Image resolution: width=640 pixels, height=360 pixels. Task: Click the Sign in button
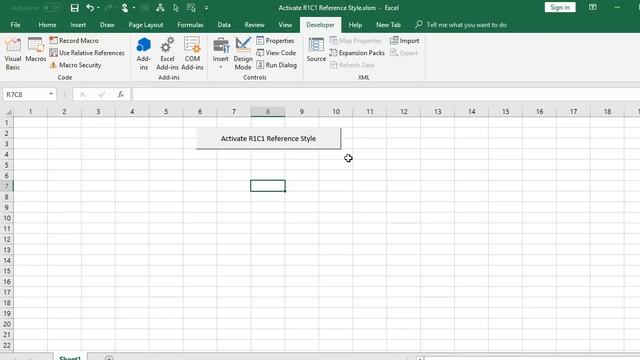pos(560,7)
